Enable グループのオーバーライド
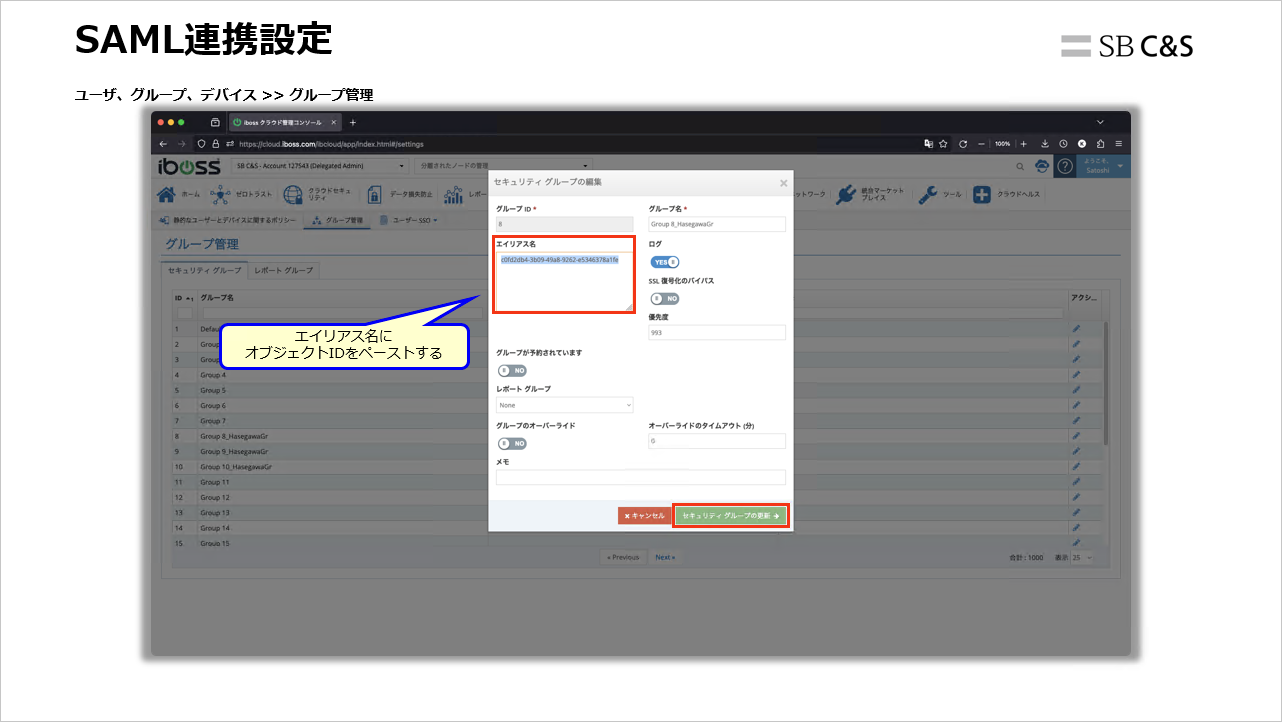Viewport: 1282px width, 722px height. point(510,441)
